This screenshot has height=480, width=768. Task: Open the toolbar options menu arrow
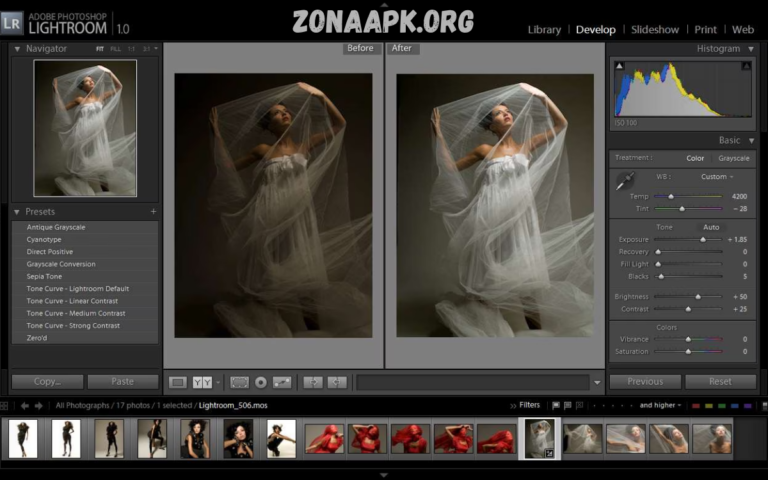tap(597, 383)
